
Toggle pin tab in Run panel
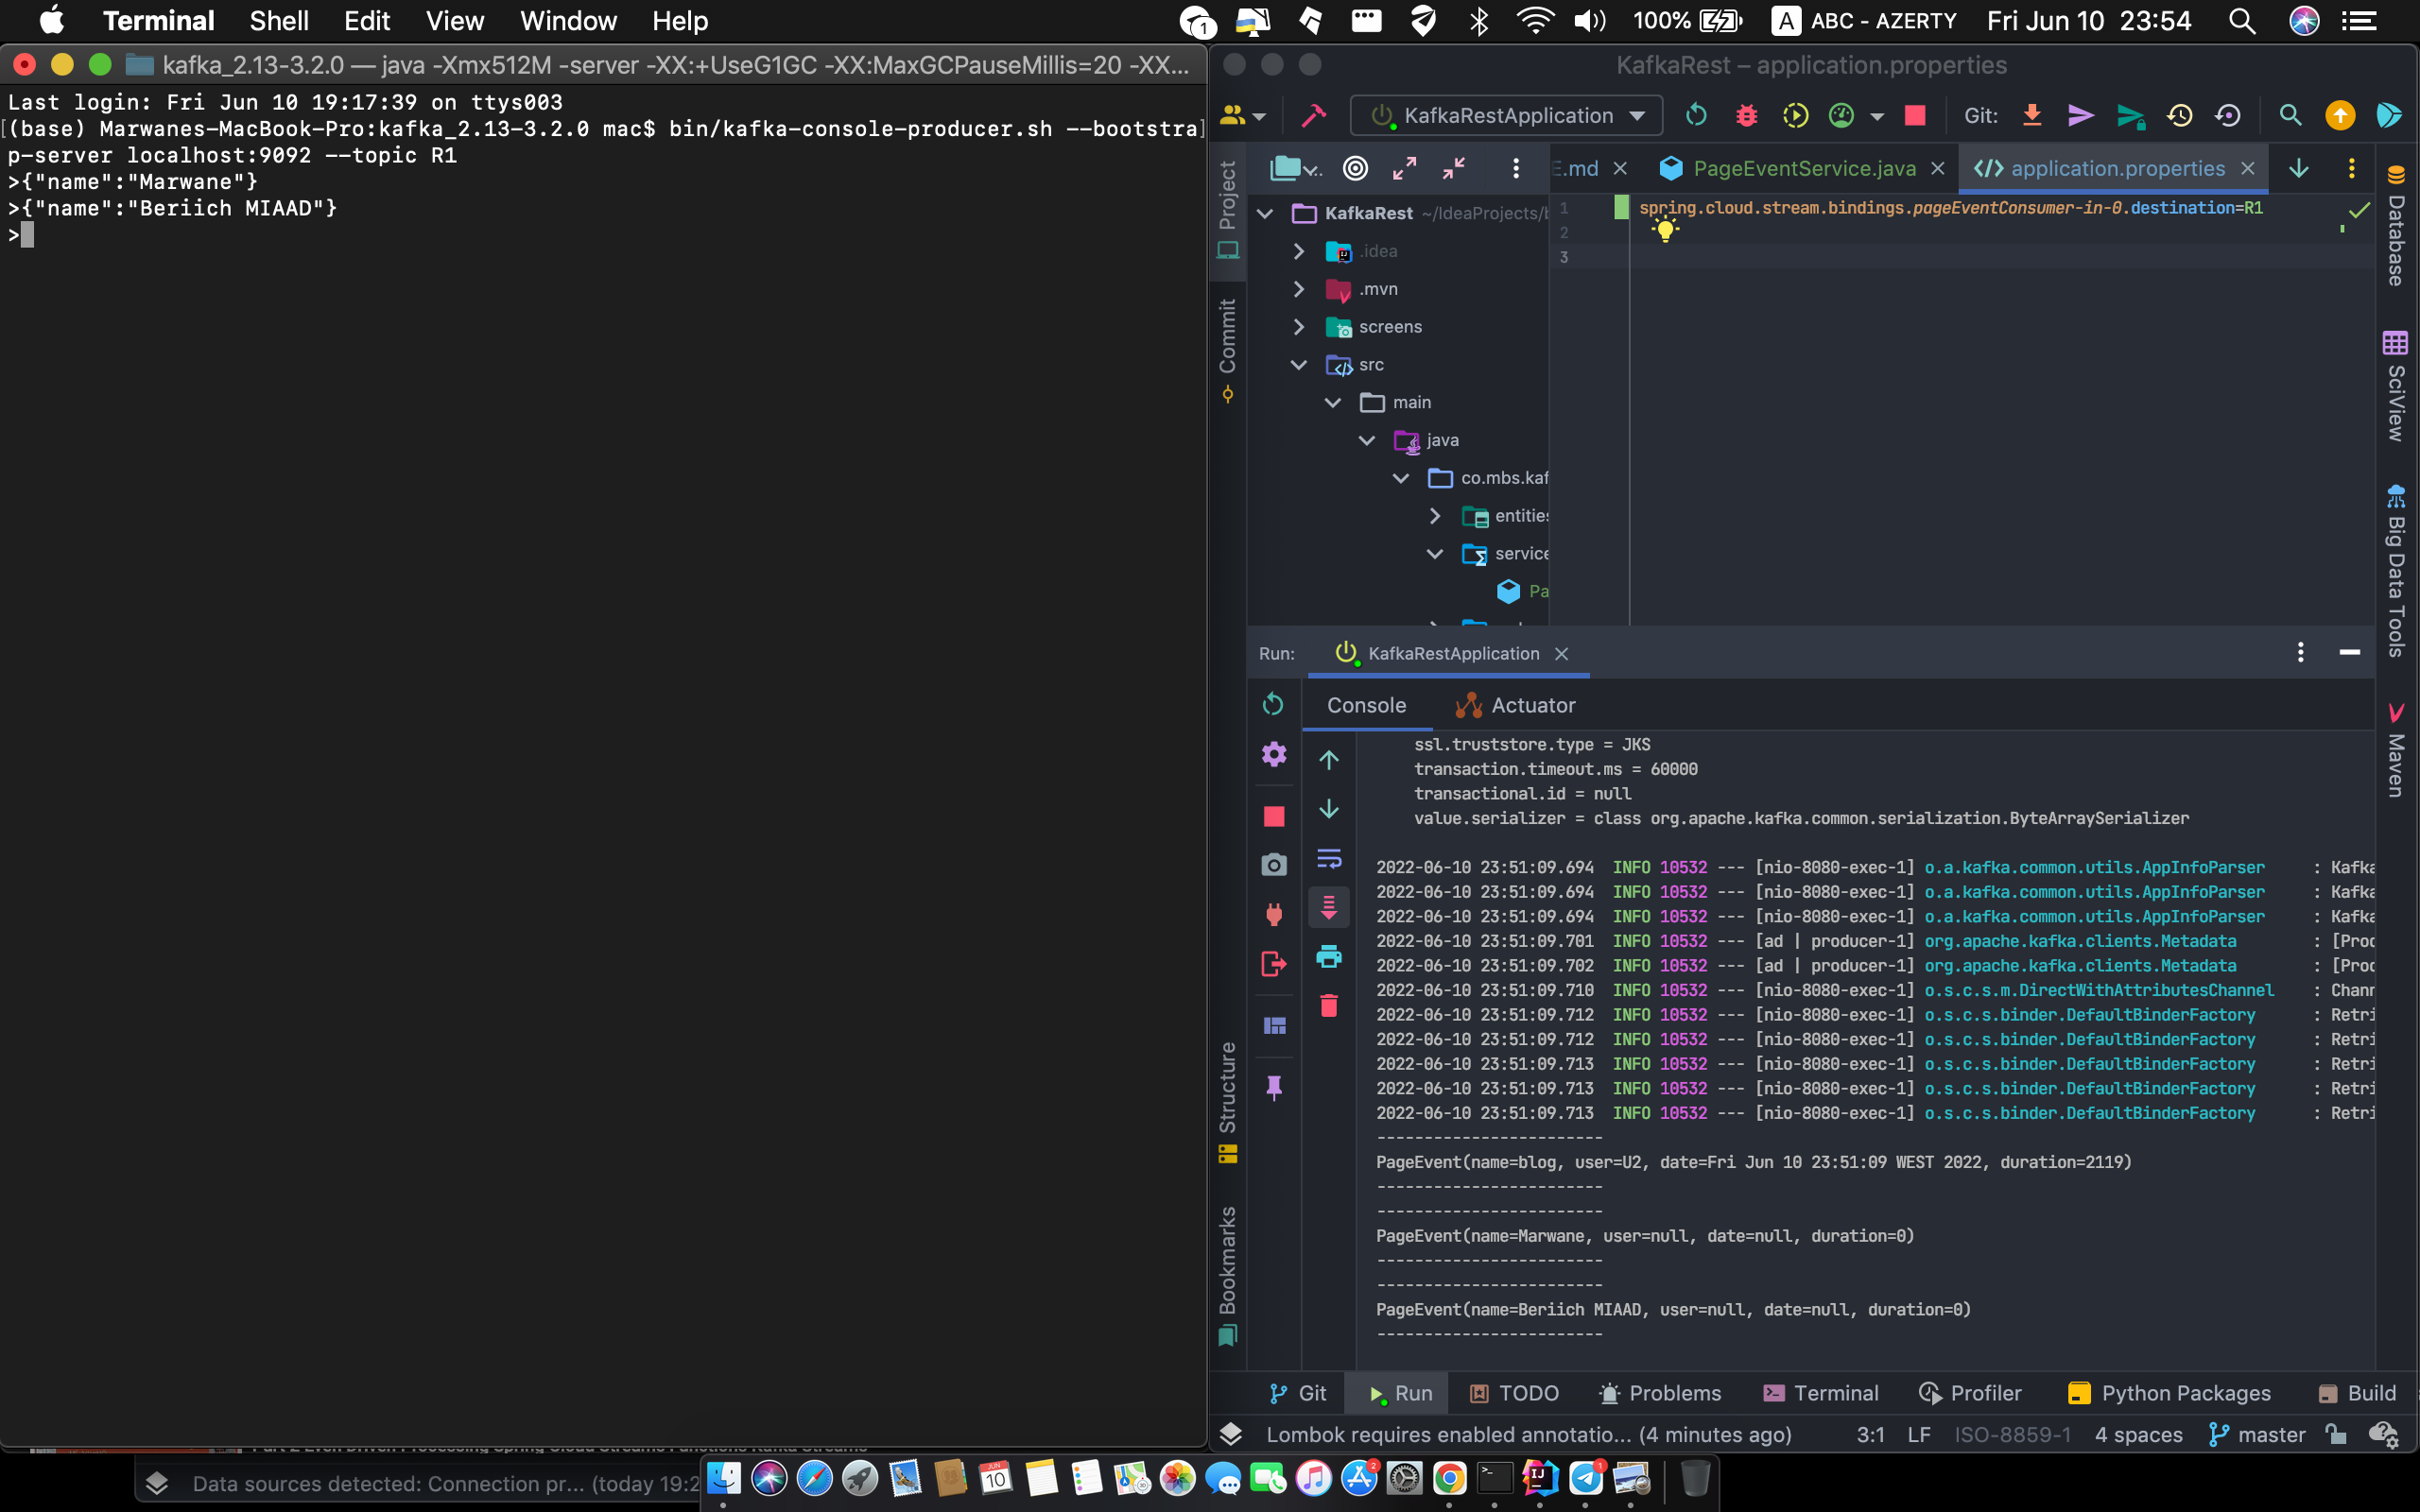click(x=1273, y=1087)
